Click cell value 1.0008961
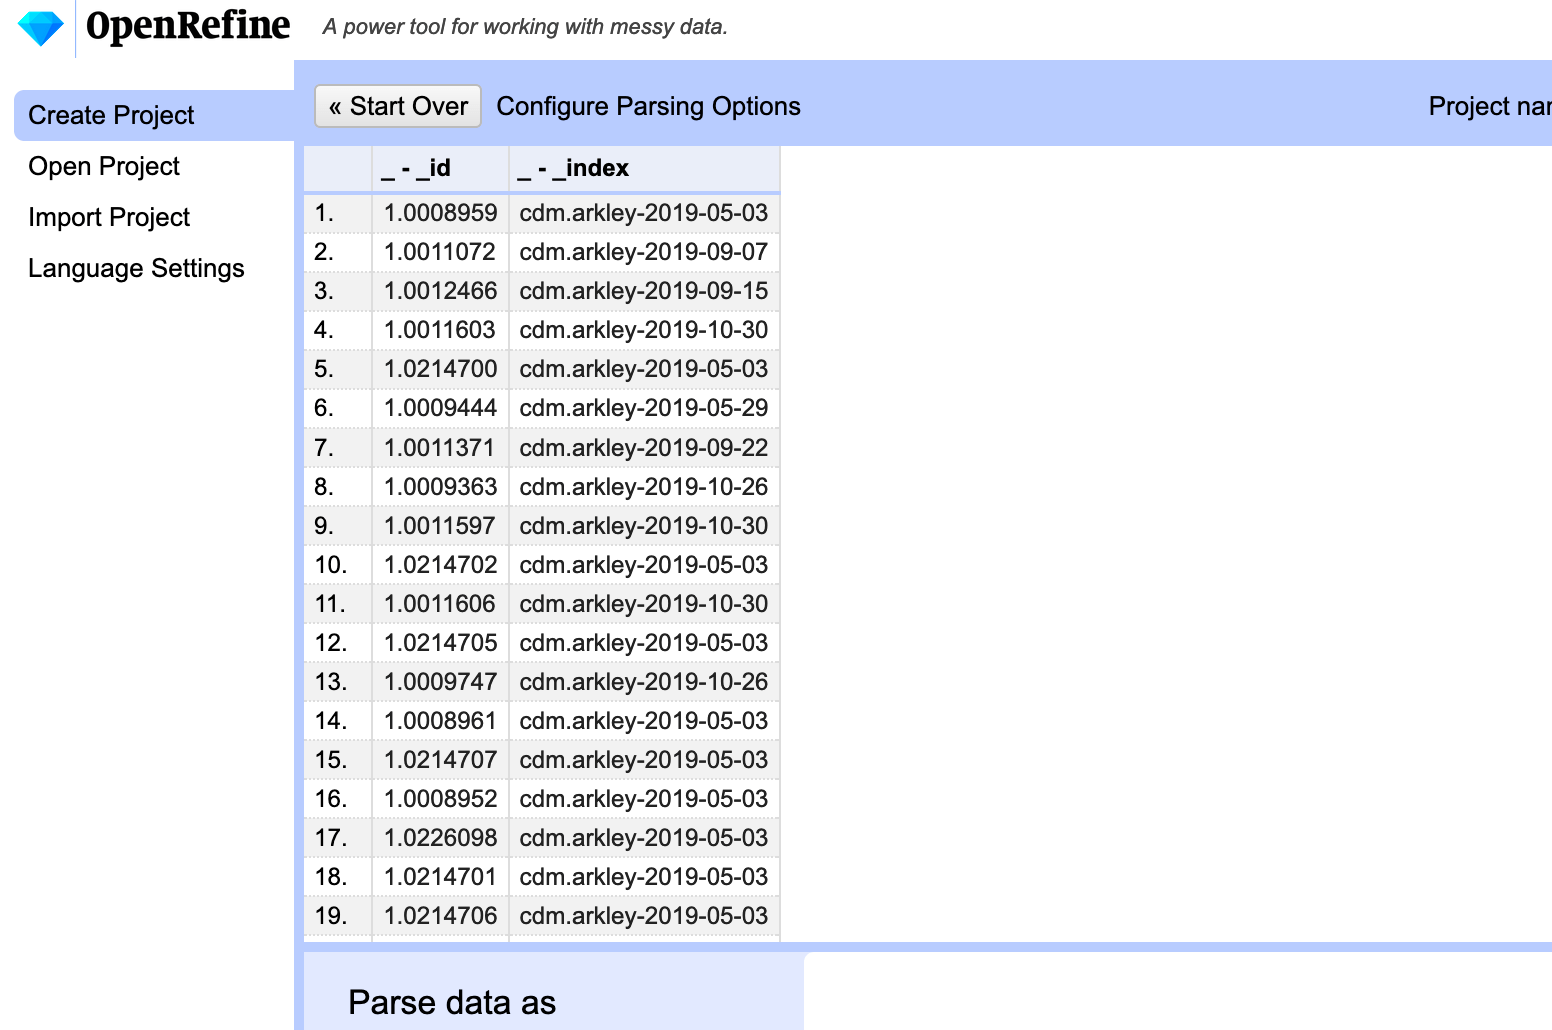Viewport: 1552px width, 1030px height. coord(440,721)
